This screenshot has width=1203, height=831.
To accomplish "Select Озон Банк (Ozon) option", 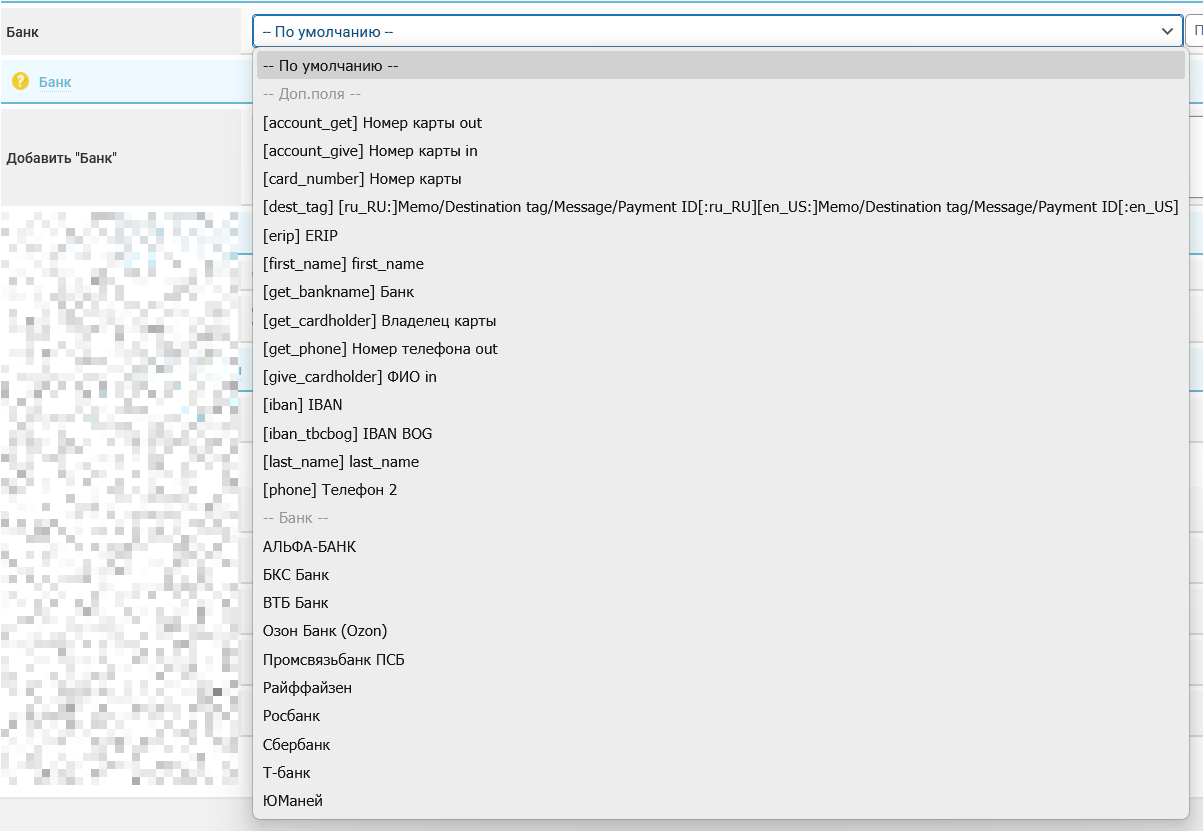I will 325,631.
